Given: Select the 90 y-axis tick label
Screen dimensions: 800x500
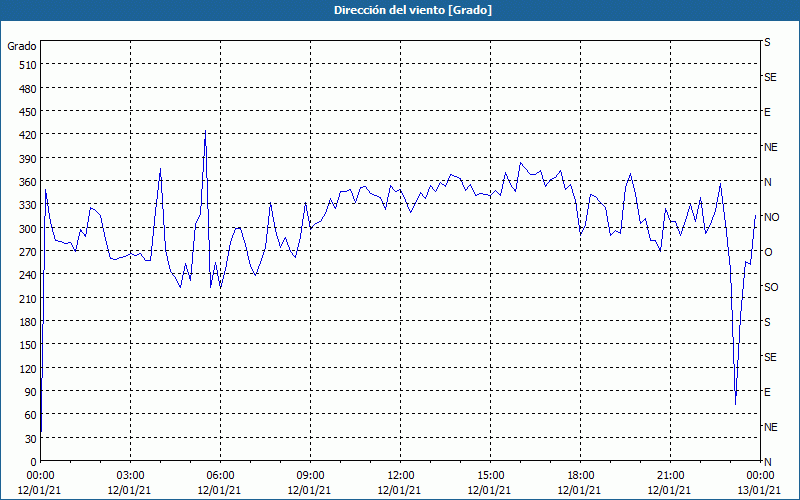Looking at the screenshot, I should [31, 392].
